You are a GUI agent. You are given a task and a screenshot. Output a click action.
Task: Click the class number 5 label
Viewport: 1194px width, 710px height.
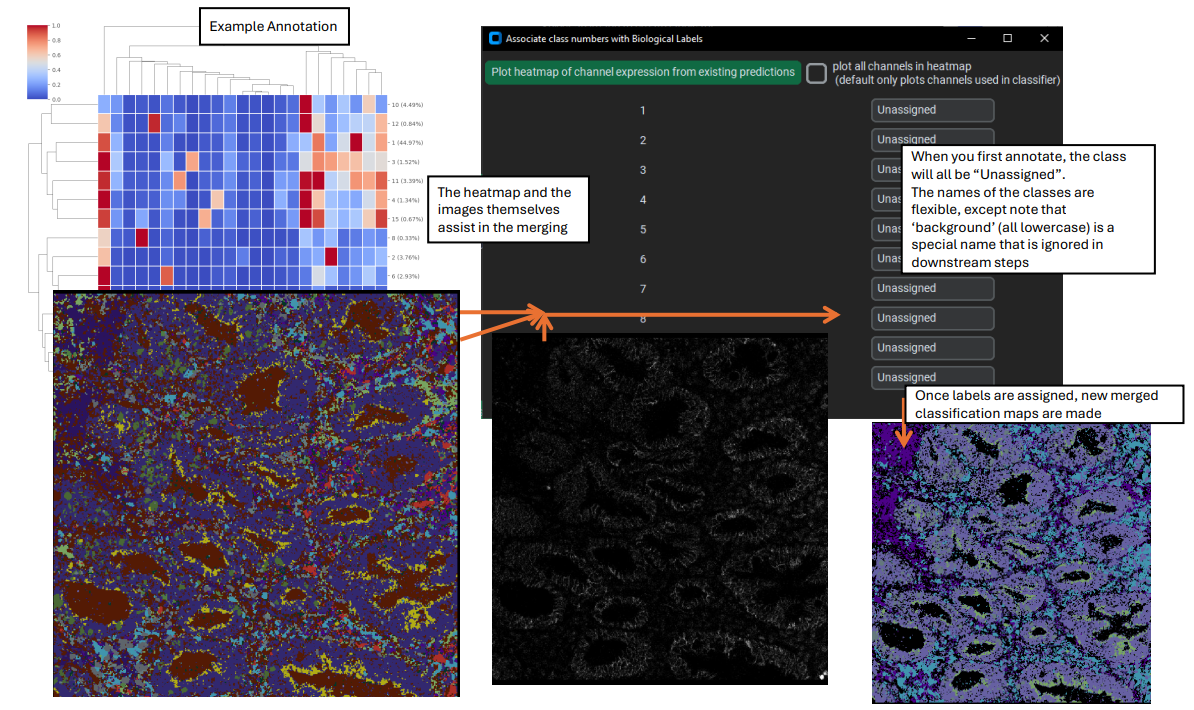tap(643, 229)
